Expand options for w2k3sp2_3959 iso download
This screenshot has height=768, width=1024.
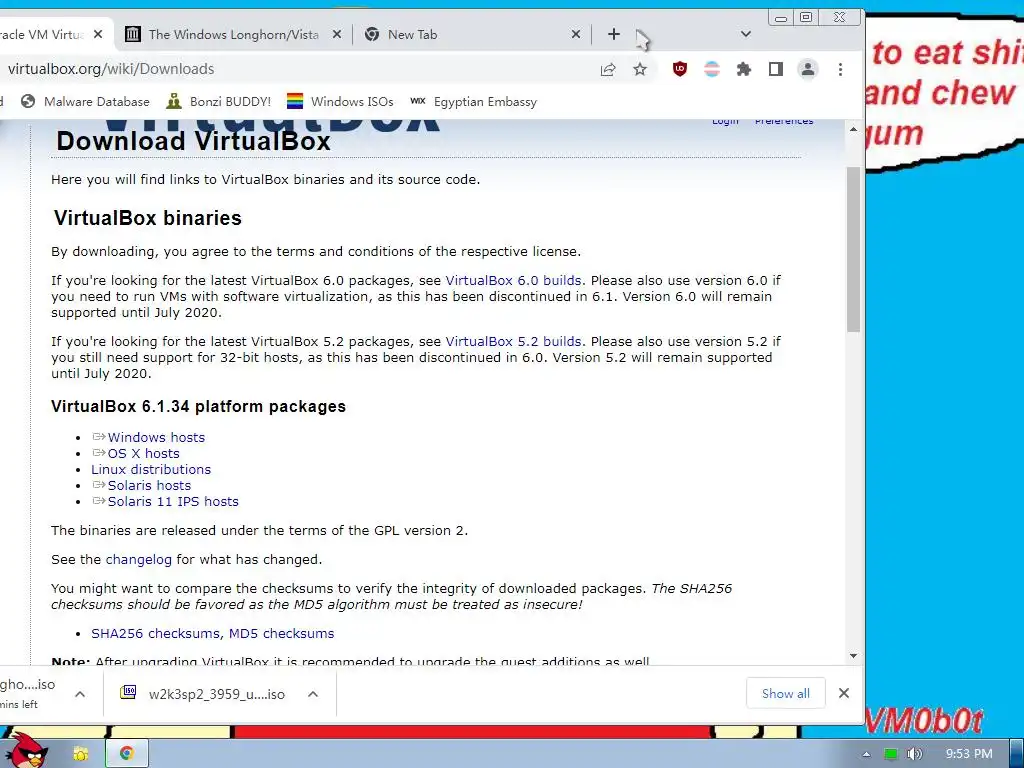313,694
